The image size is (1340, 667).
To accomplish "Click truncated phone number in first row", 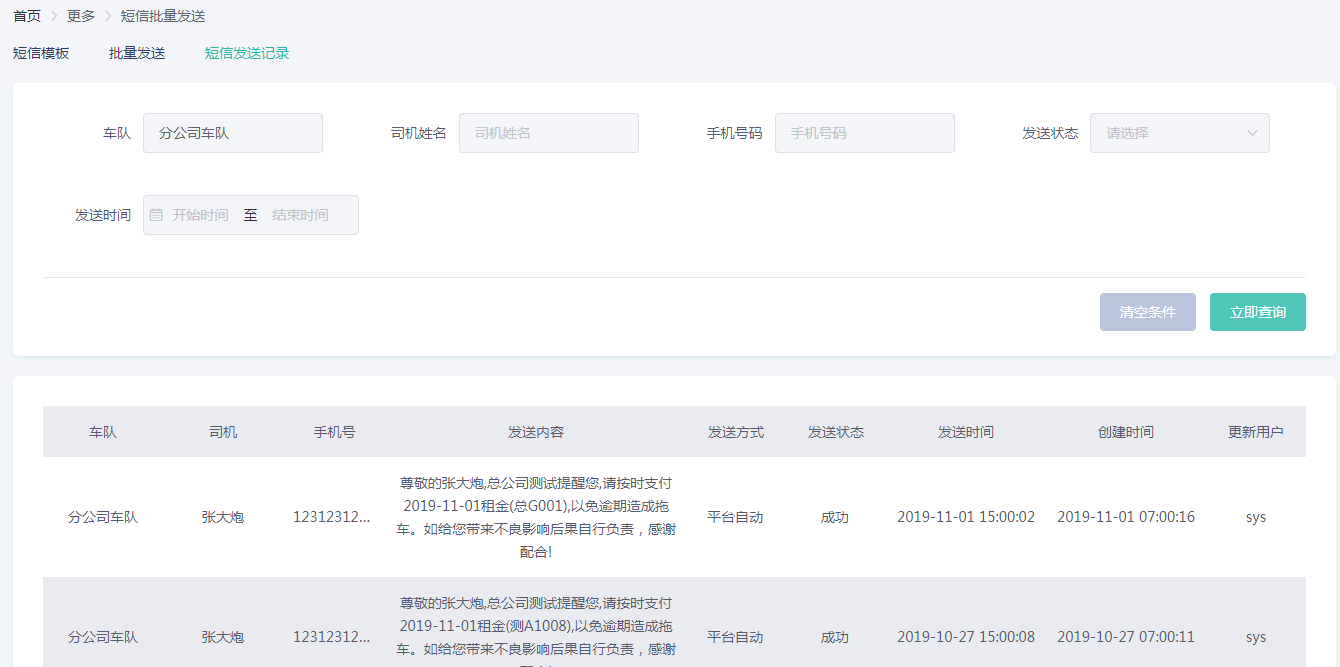I will (x=331, y=517).
